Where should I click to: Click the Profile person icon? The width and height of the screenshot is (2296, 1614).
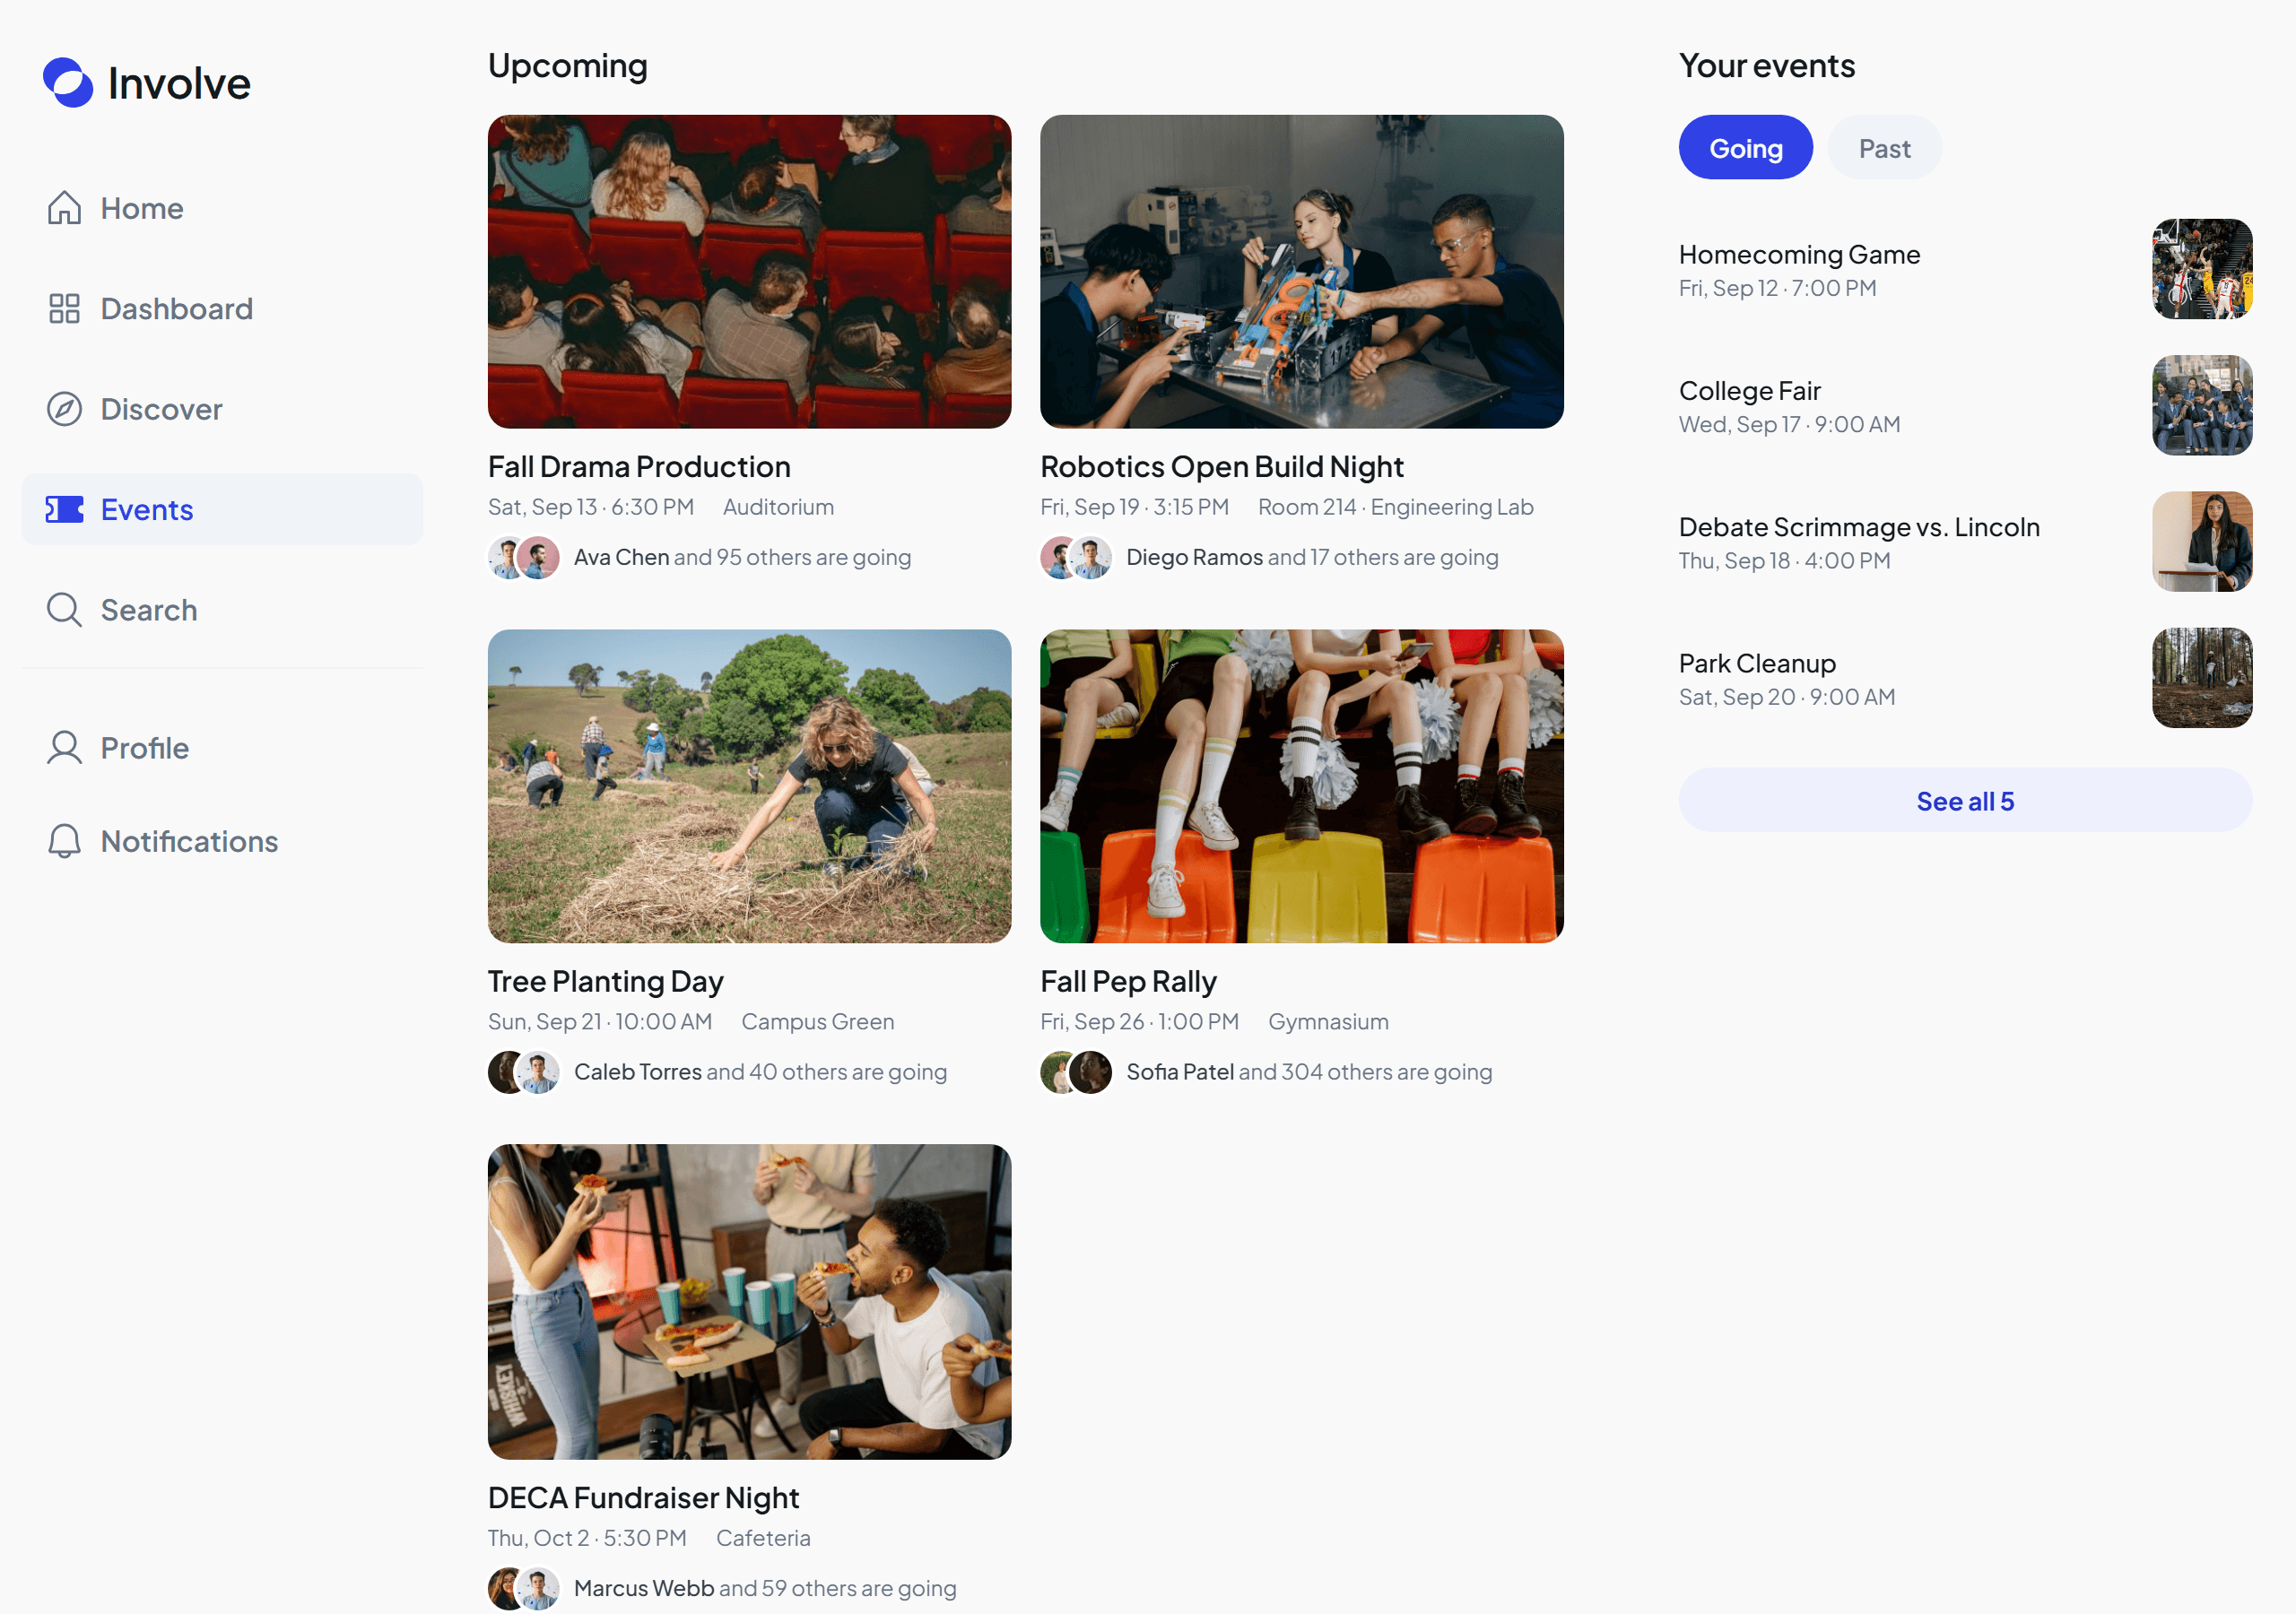[x=64, y=748]
